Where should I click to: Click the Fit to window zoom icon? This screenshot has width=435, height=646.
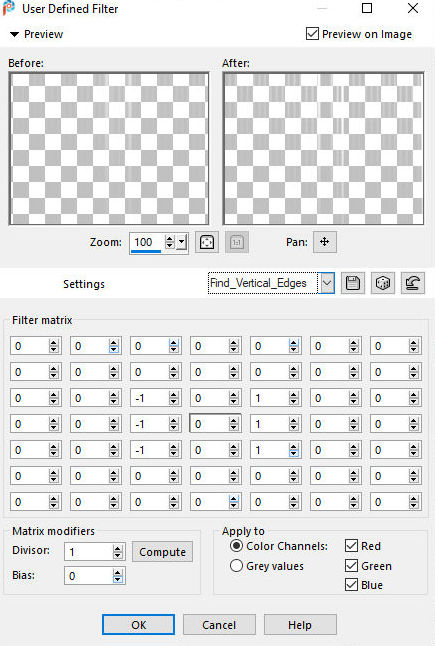tap(207, 242)
